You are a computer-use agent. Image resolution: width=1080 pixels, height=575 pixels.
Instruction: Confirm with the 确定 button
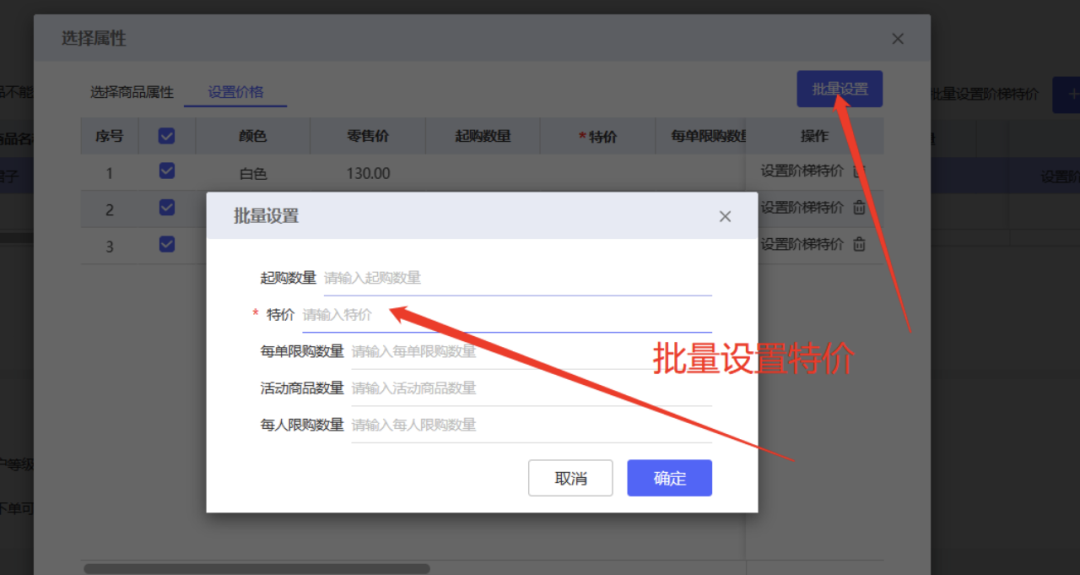[669, 478]
